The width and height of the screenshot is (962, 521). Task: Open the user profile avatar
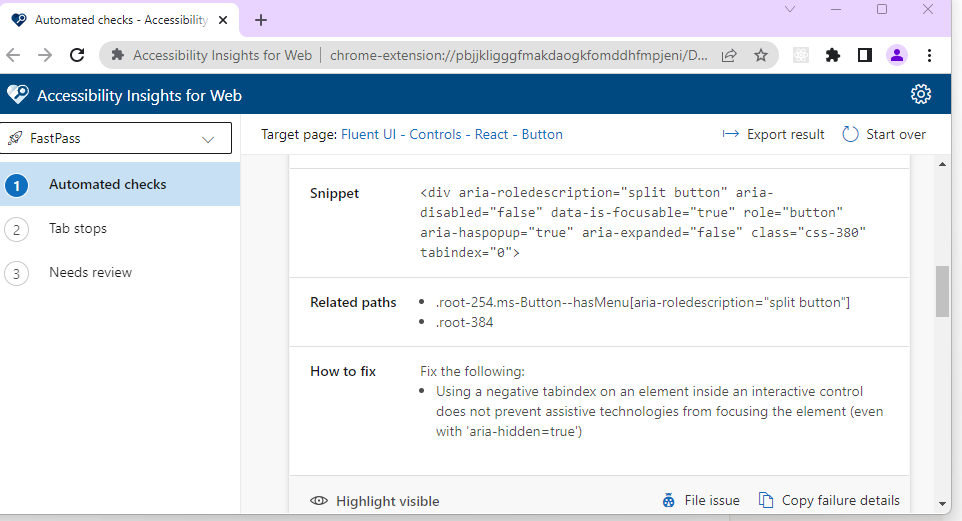click(896, 55)
